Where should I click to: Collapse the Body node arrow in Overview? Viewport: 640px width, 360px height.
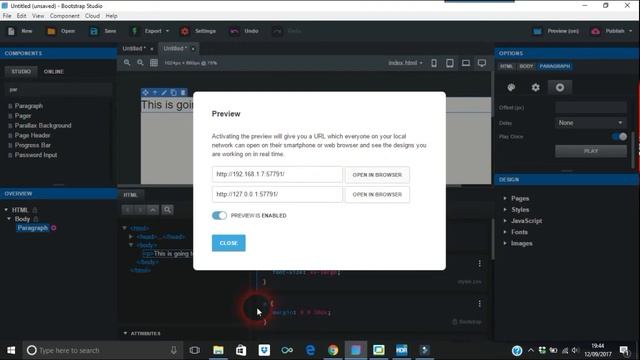[9, 219]
